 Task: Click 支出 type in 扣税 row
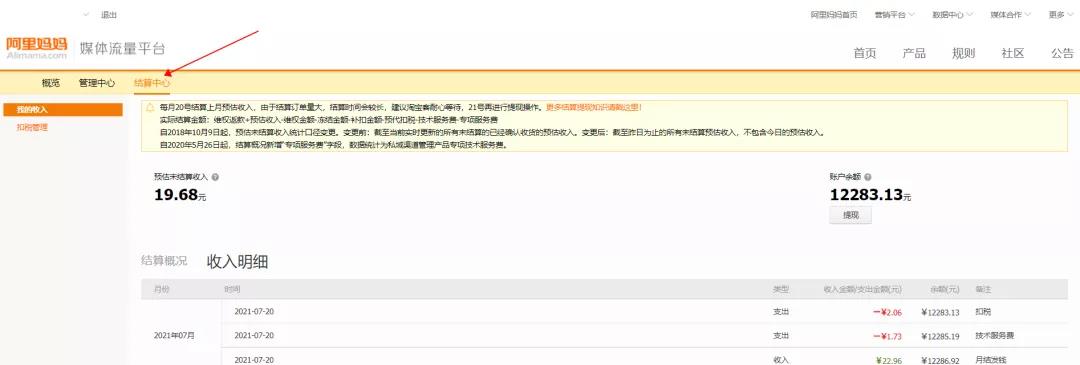(x=780, y=312)
